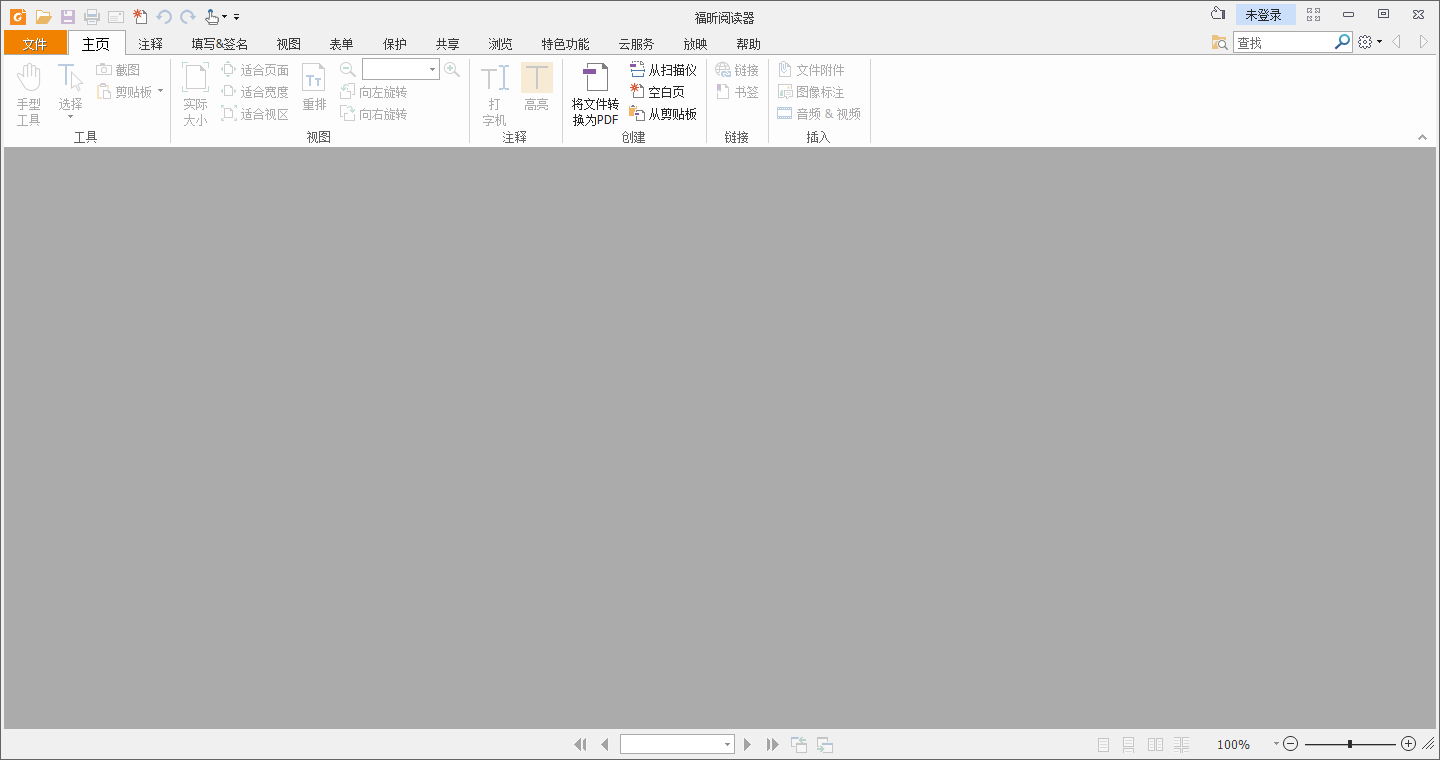Click the change skin icon near 未登录

1218,14
